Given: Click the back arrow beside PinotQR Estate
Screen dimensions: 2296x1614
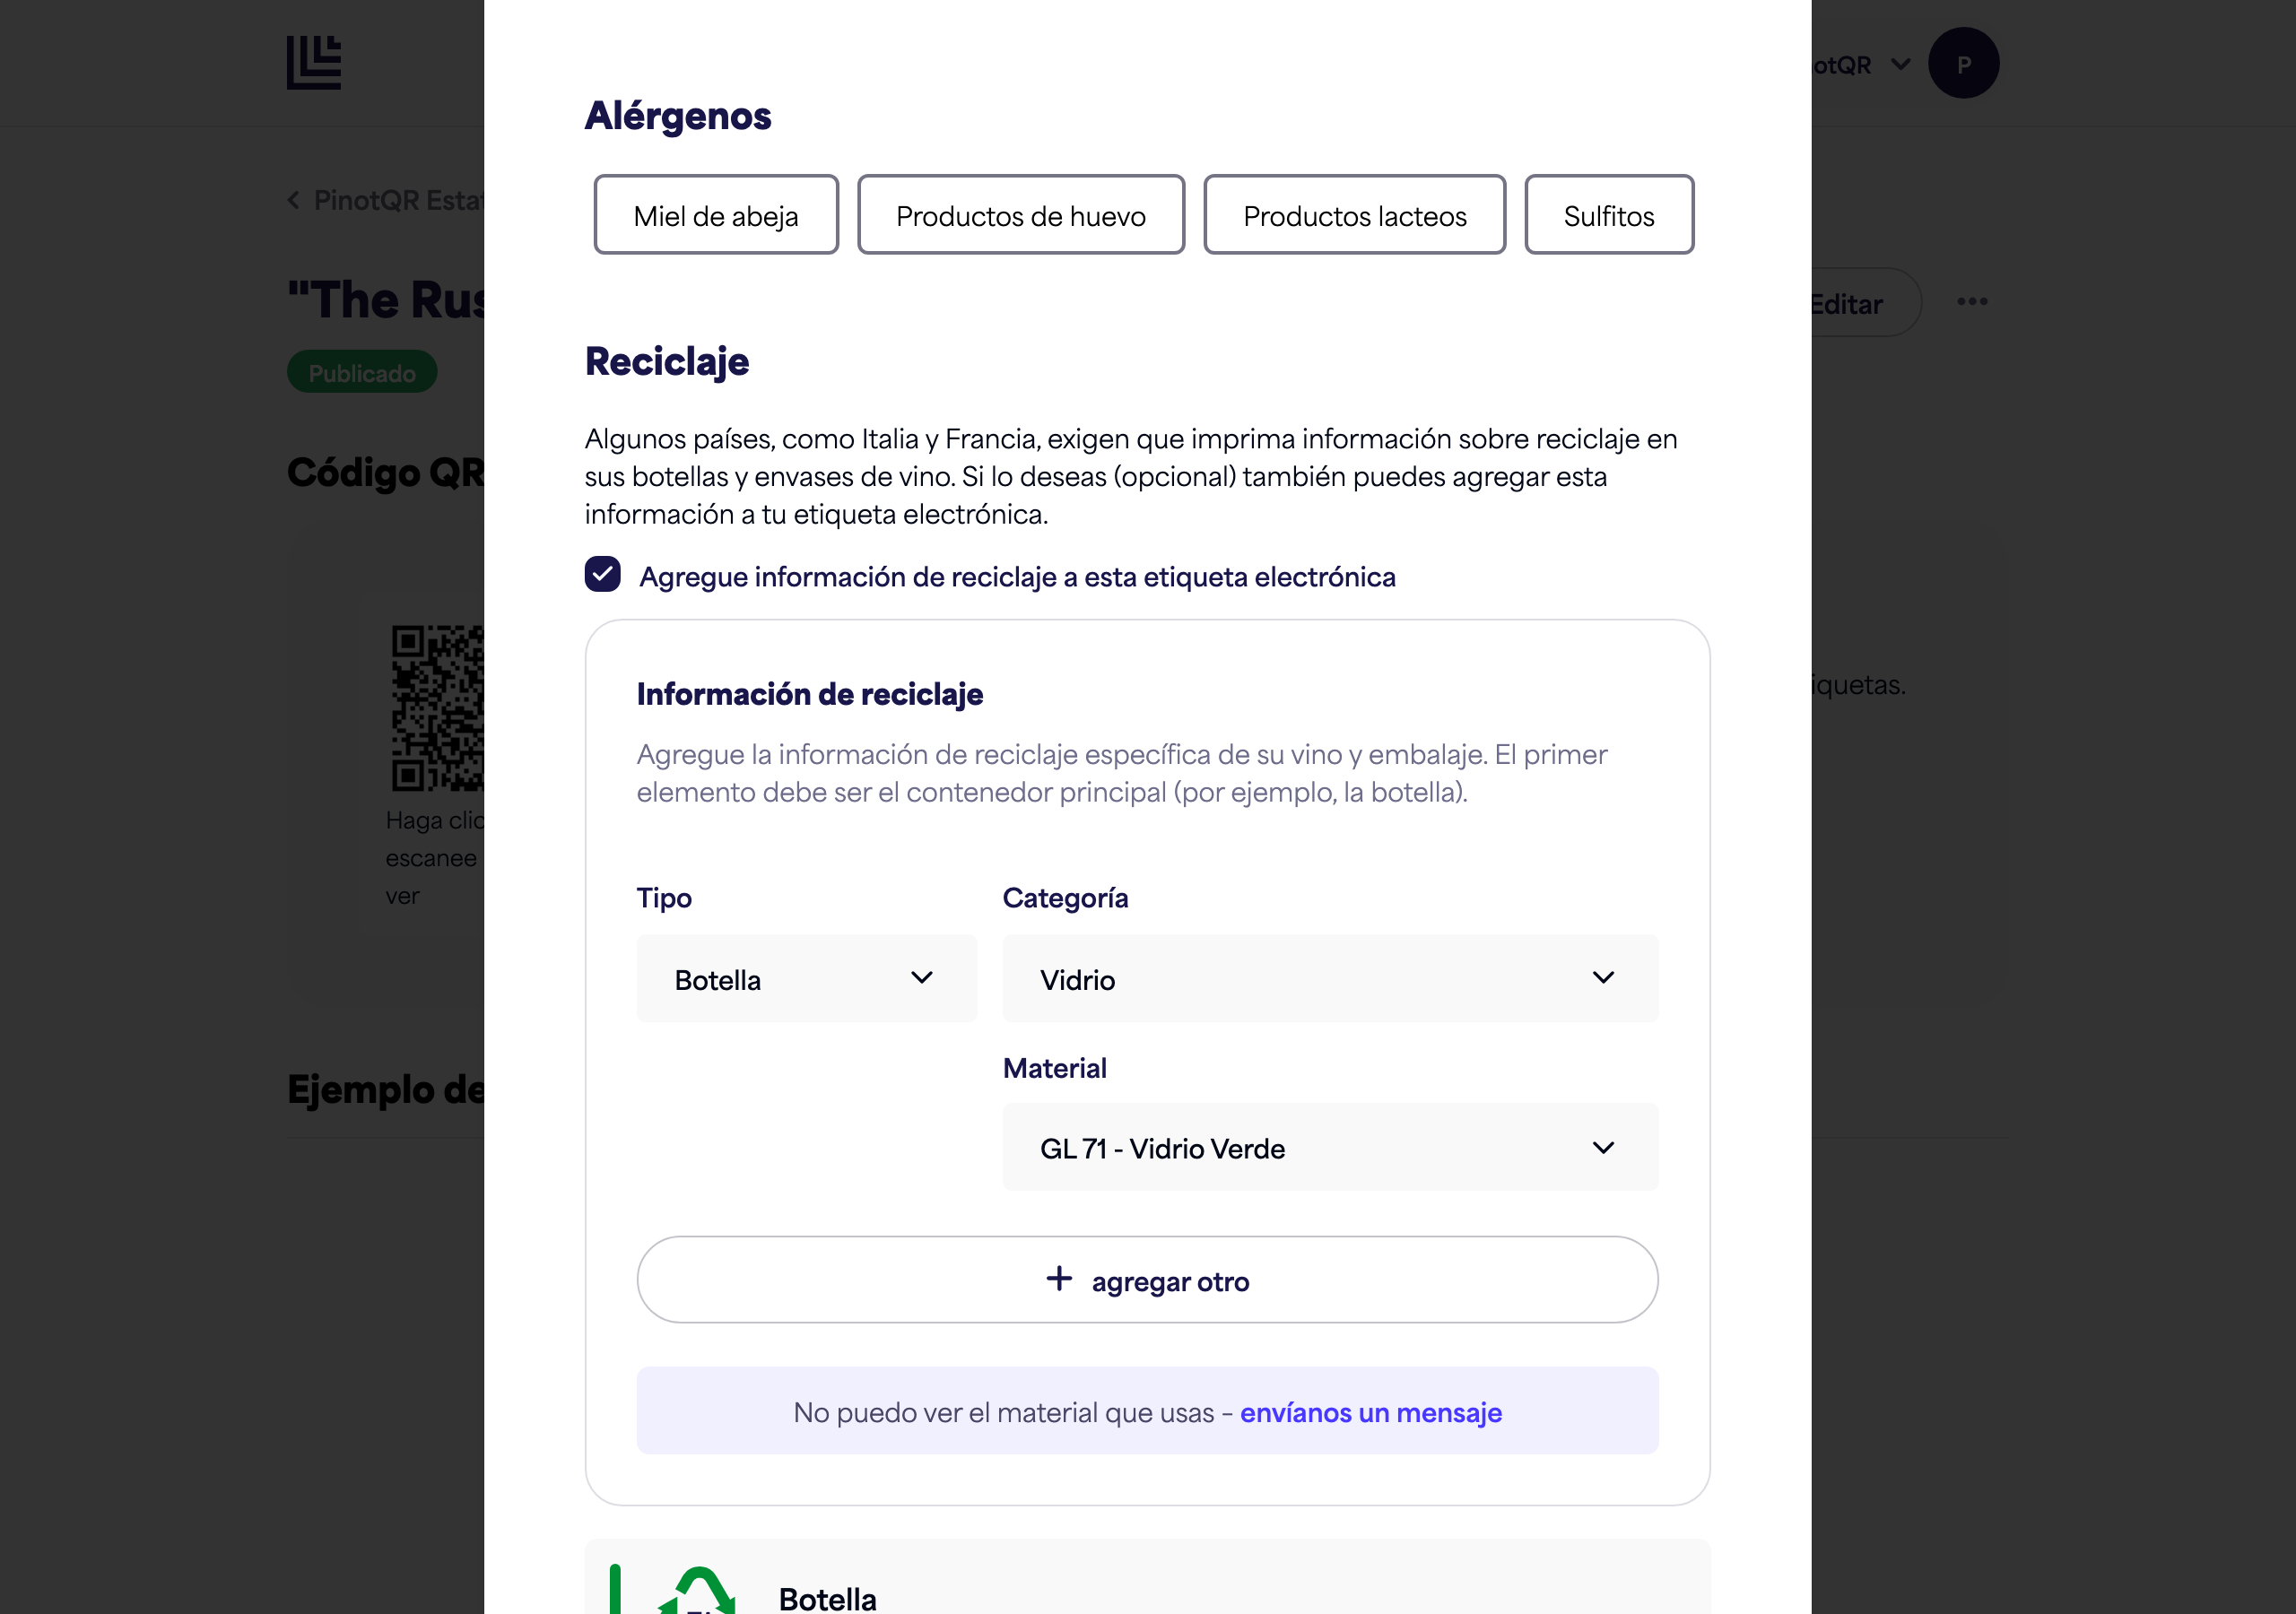Looking at the screenshot, I should click(x=294, y=200).
